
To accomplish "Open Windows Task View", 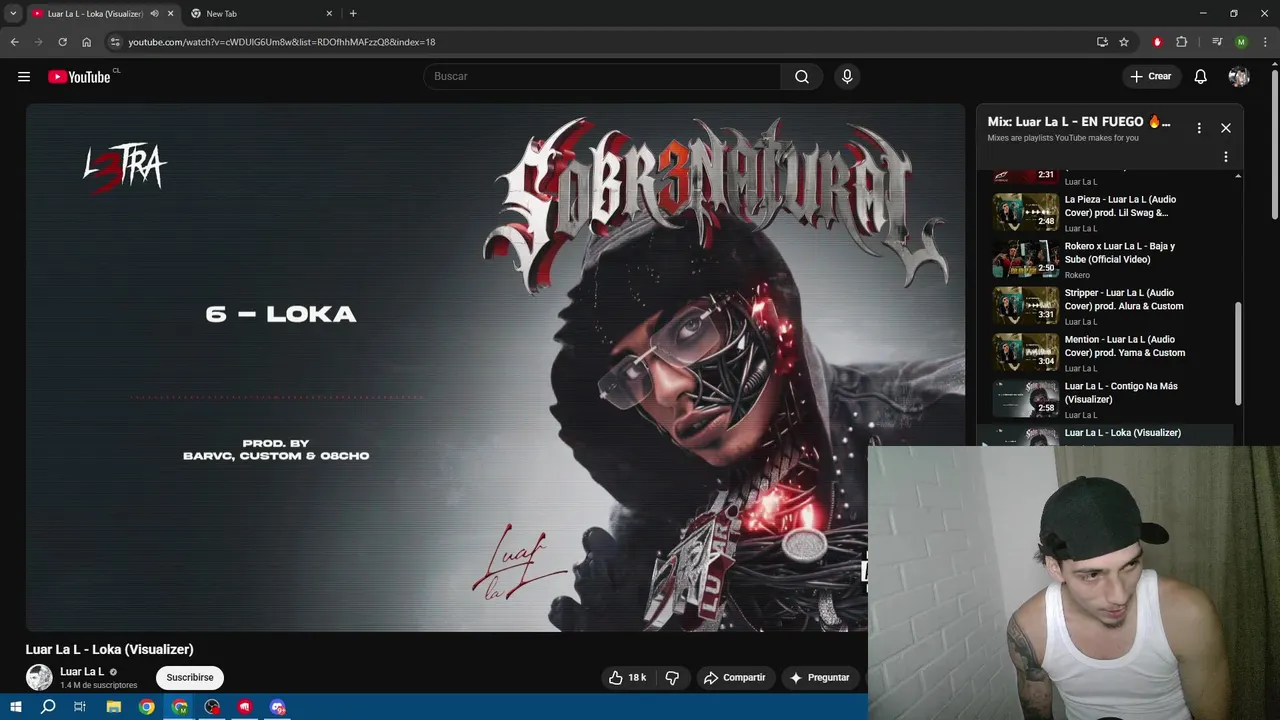I will pyautogui.click(x=80, y=707).
